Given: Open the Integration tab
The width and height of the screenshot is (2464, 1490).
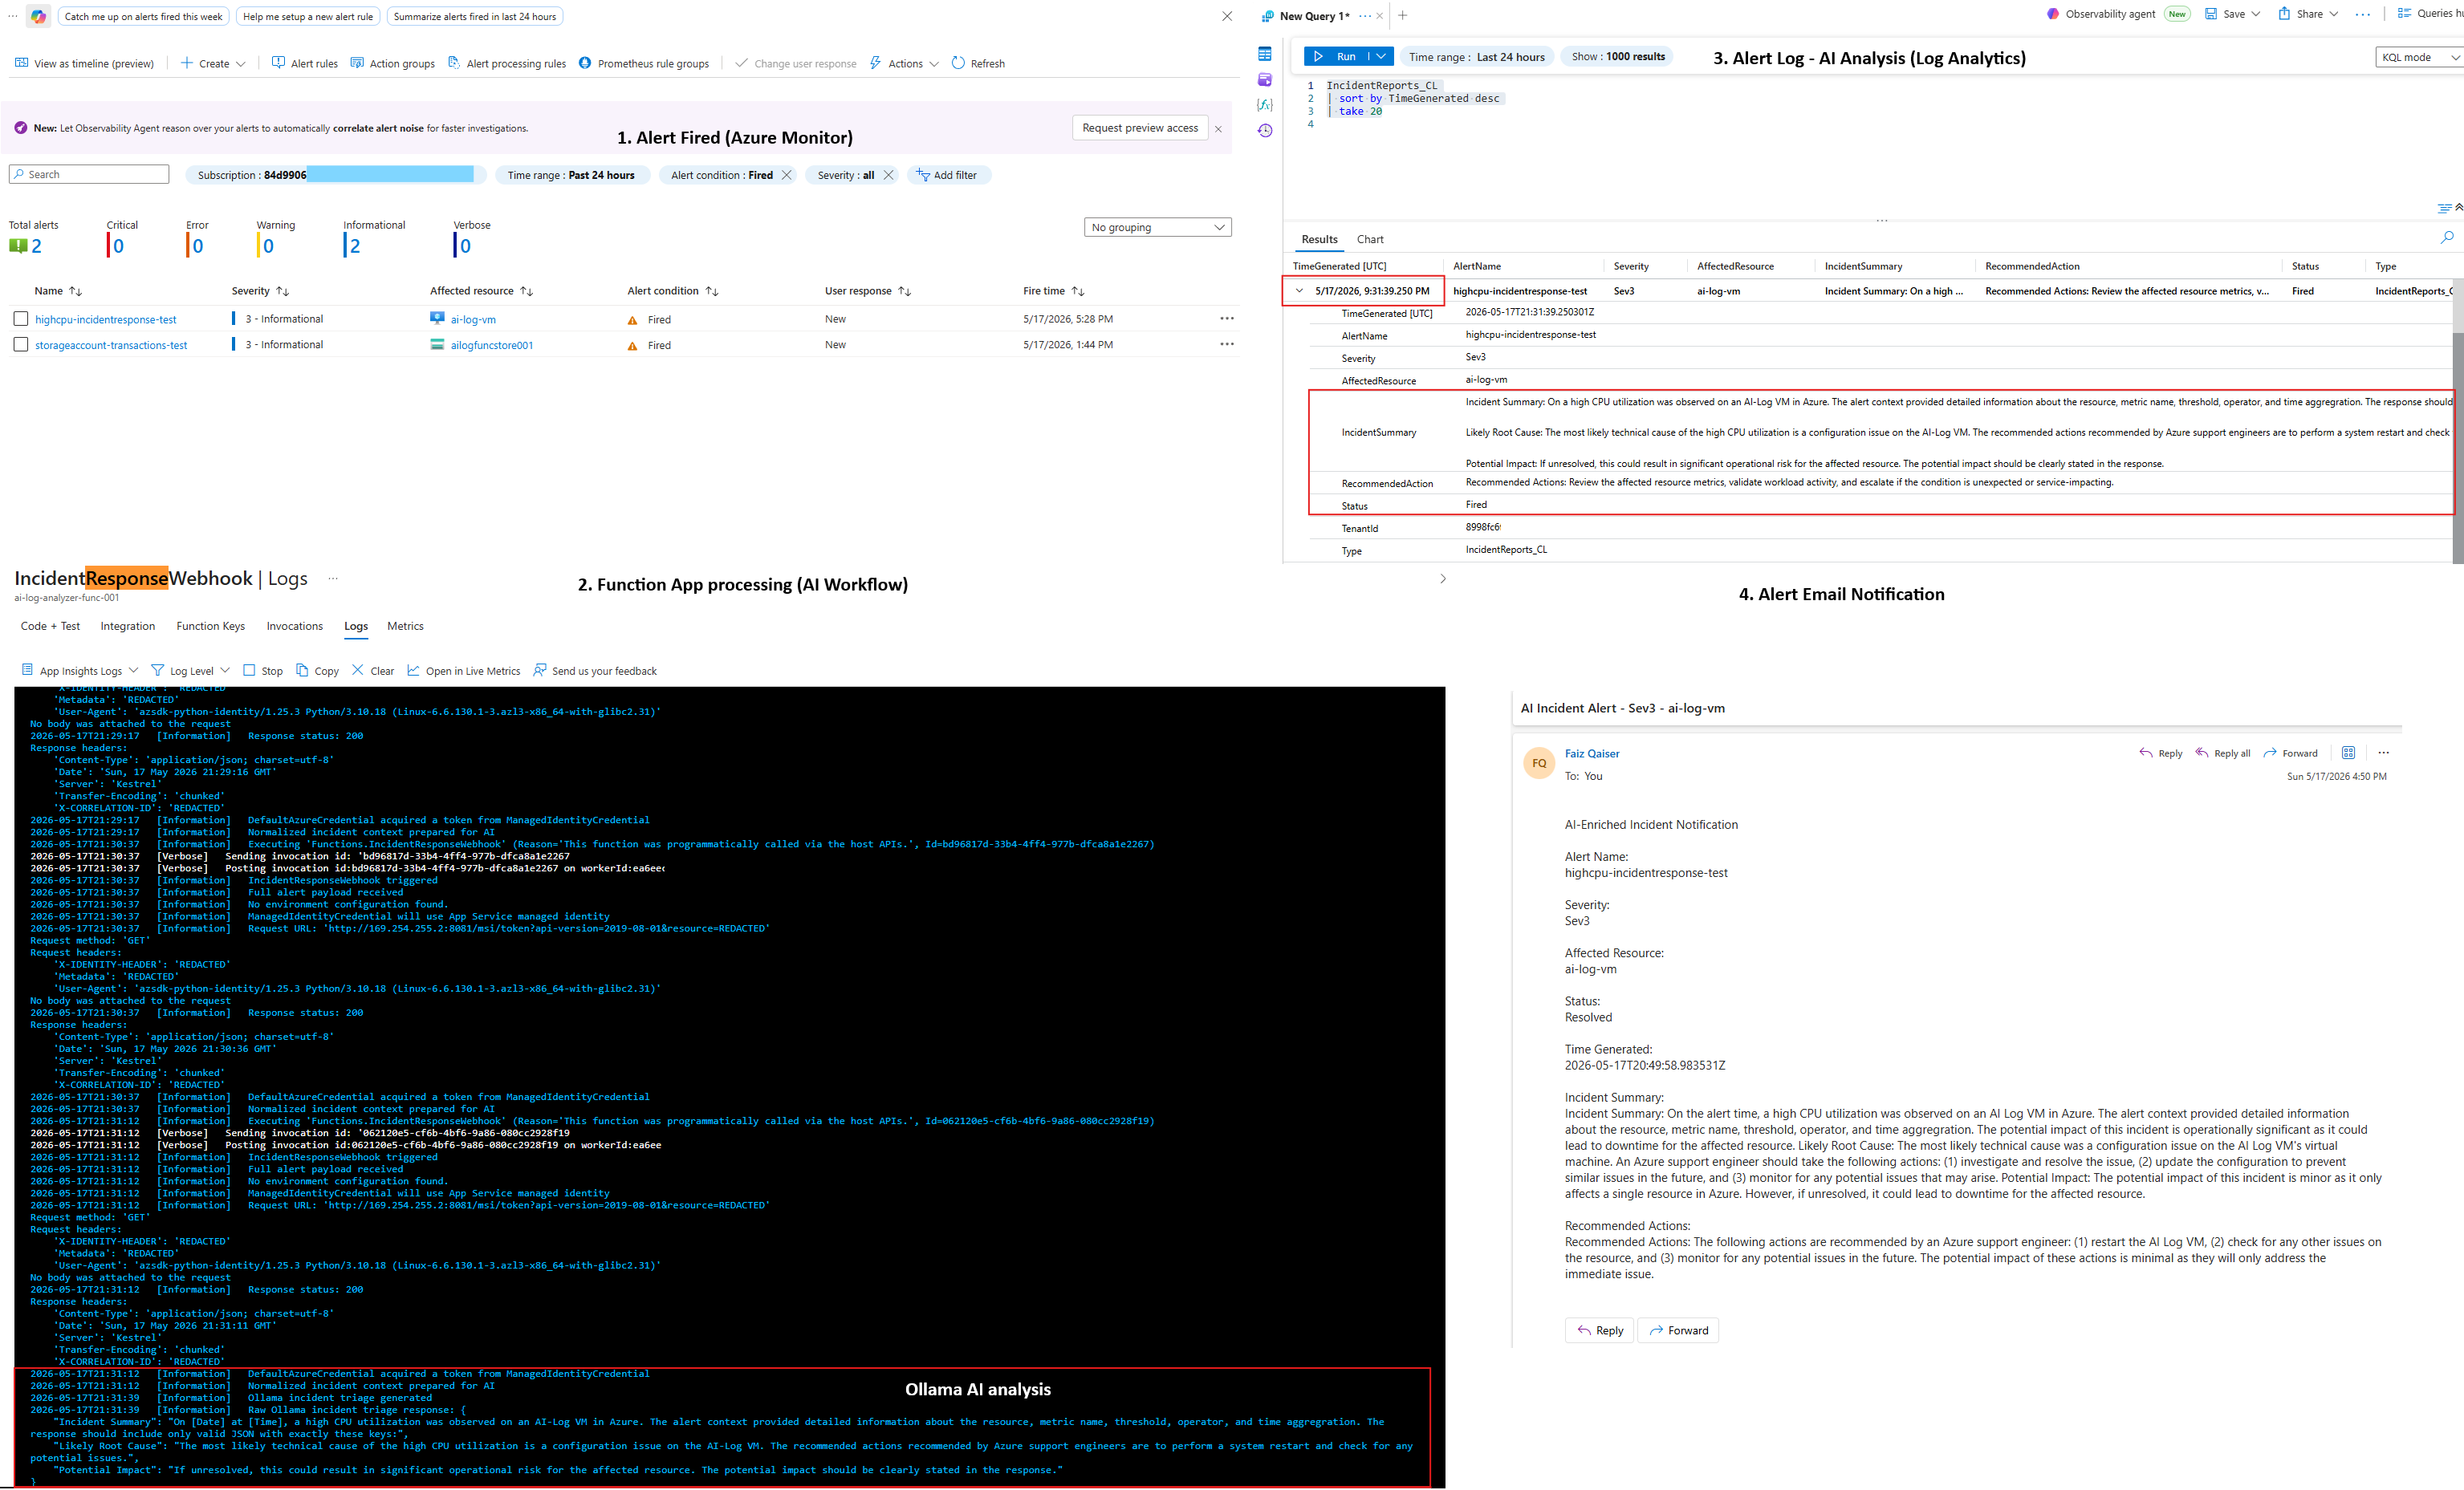Looking at the screenshot, I should point(128,626).
